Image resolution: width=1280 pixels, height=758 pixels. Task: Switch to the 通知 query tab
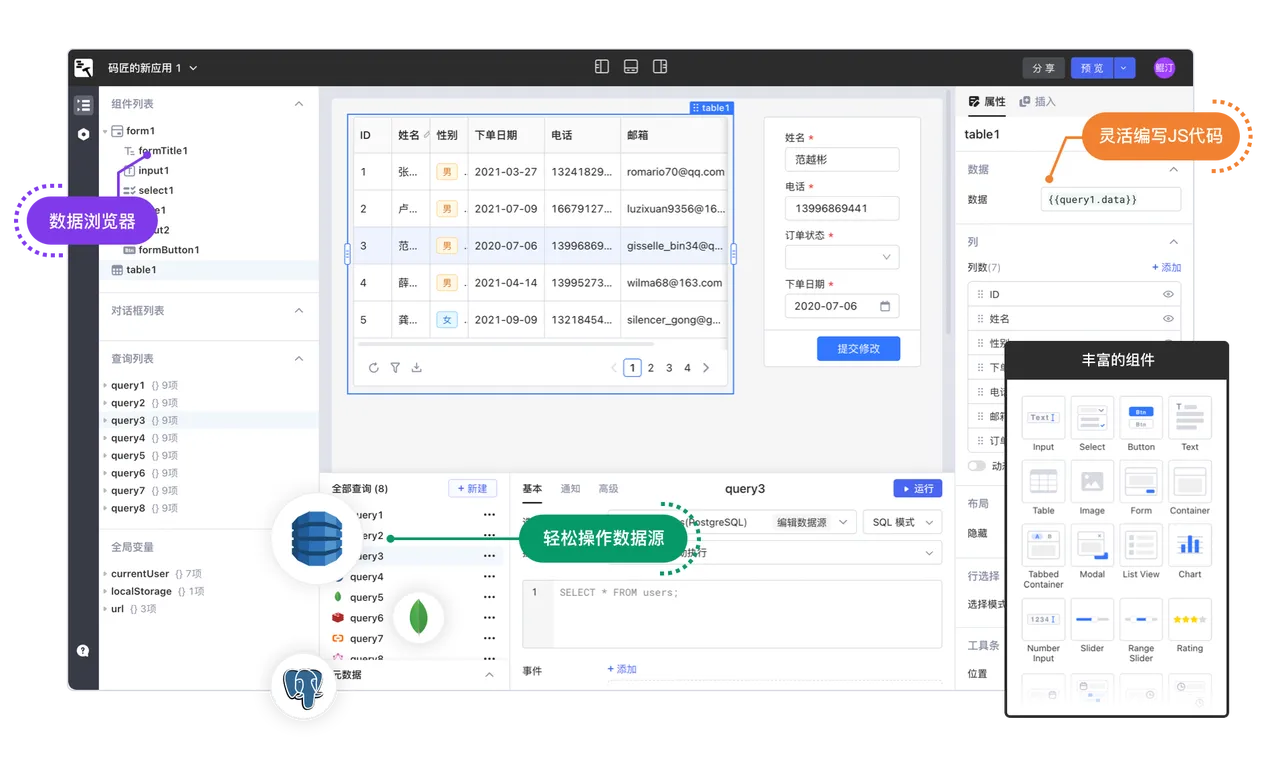pos(570,489)
